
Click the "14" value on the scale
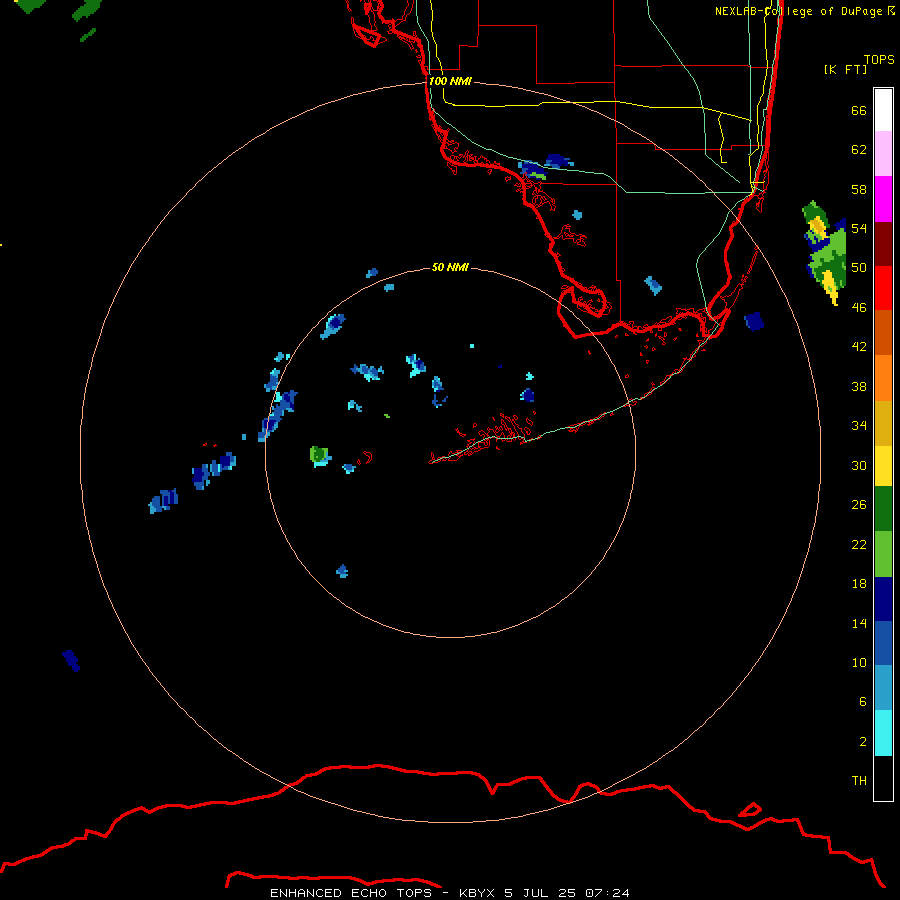tap(859, 623)
